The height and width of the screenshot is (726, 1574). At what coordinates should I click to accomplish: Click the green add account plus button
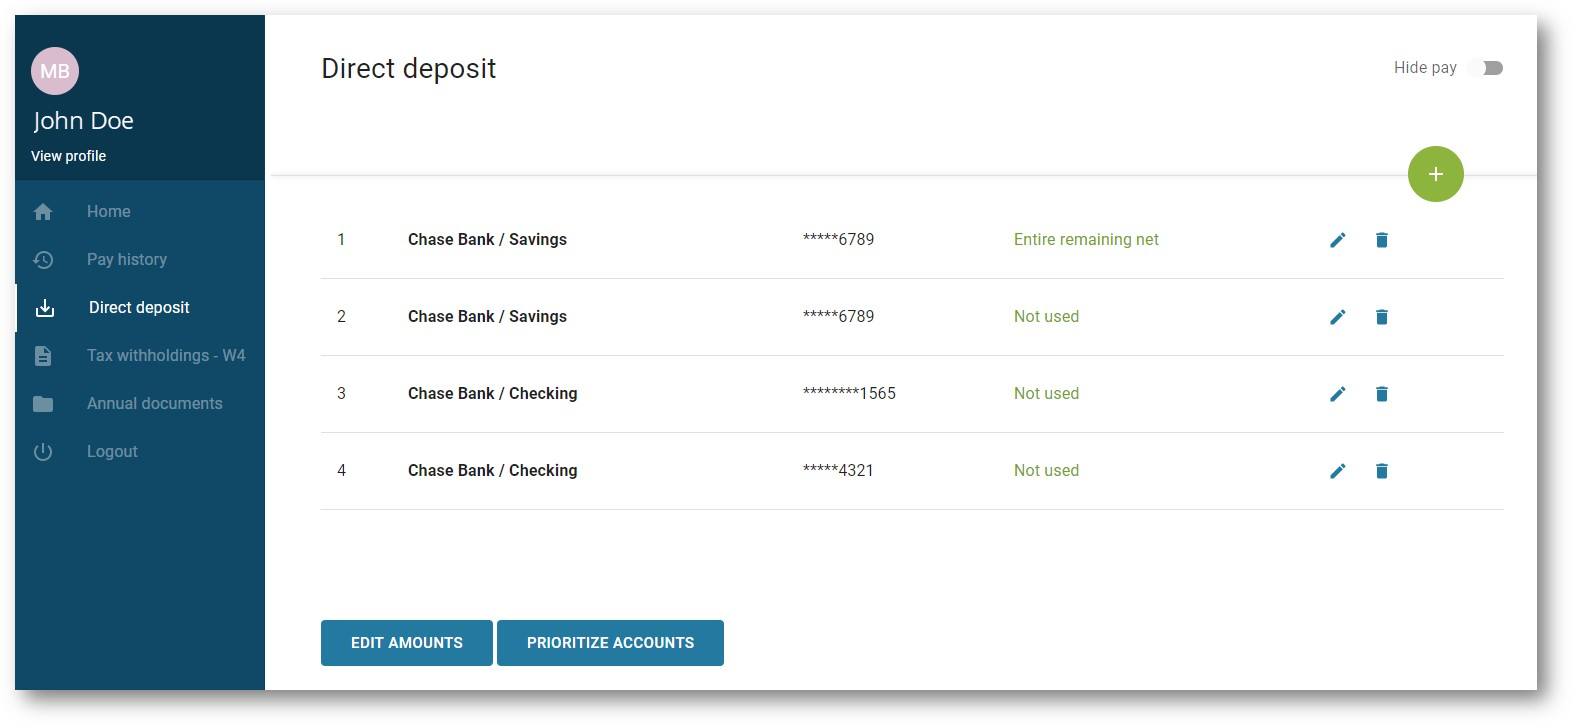tap(1435, 174)
